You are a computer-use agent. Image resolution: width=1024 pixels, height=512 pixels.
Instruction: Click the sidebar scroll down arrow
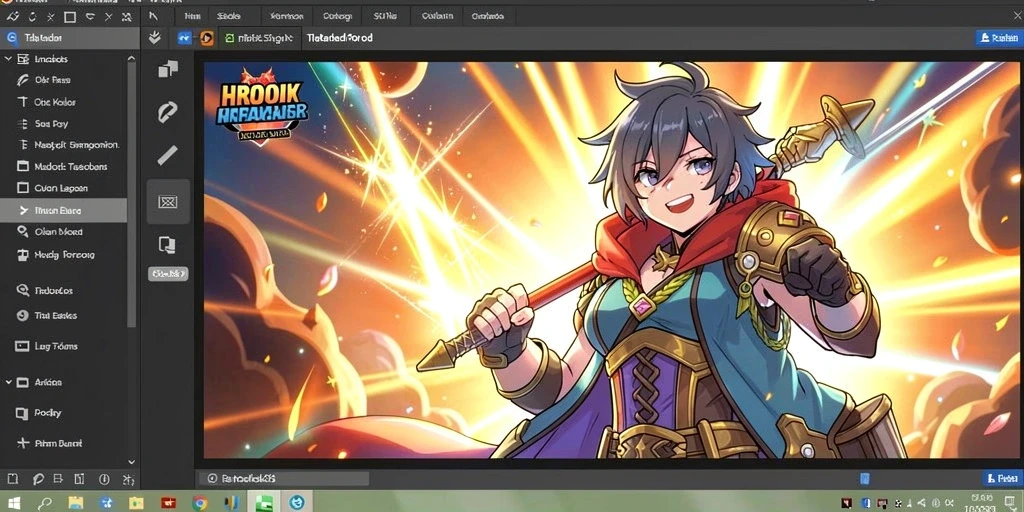[x=131, y=462]
